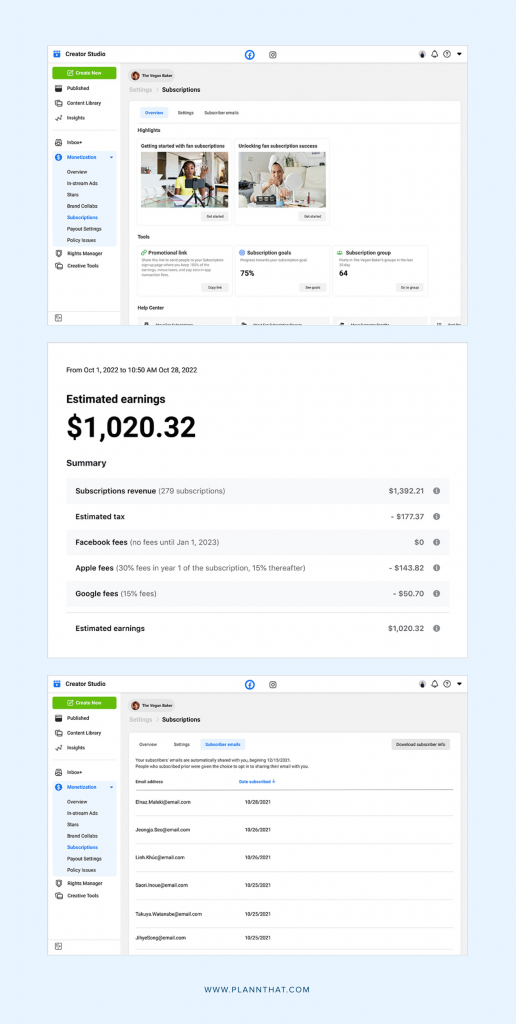Click Settings breadcrumb in the Overview window

(140, 89)
